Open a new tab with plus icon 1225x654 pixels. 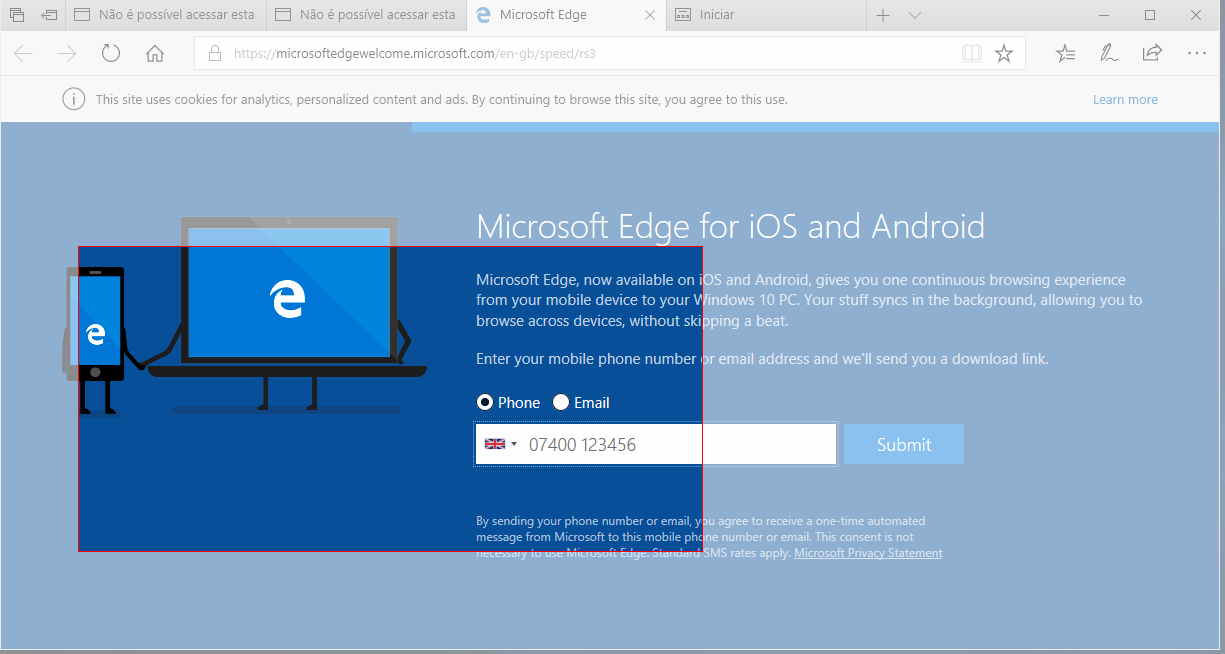[x=883, y=15]
